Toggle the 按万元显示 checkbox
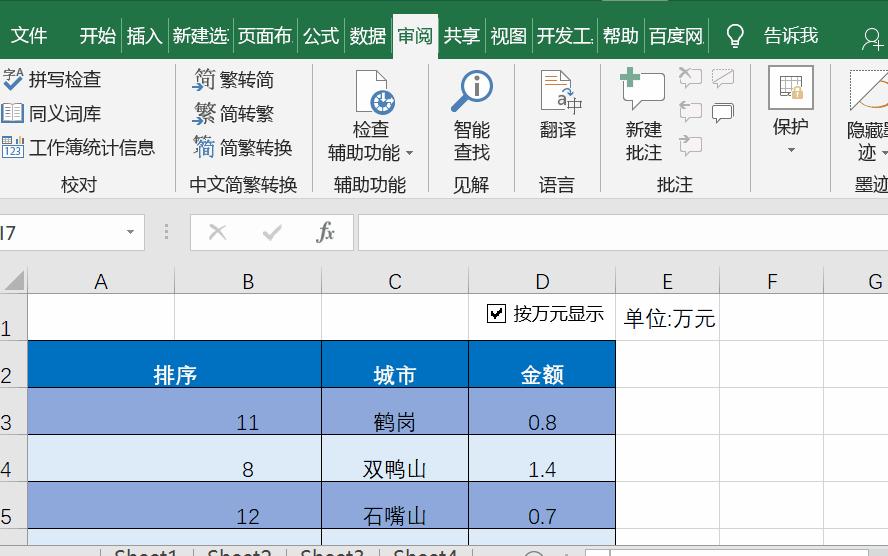888x556 pixels. (x=496, y=313)
